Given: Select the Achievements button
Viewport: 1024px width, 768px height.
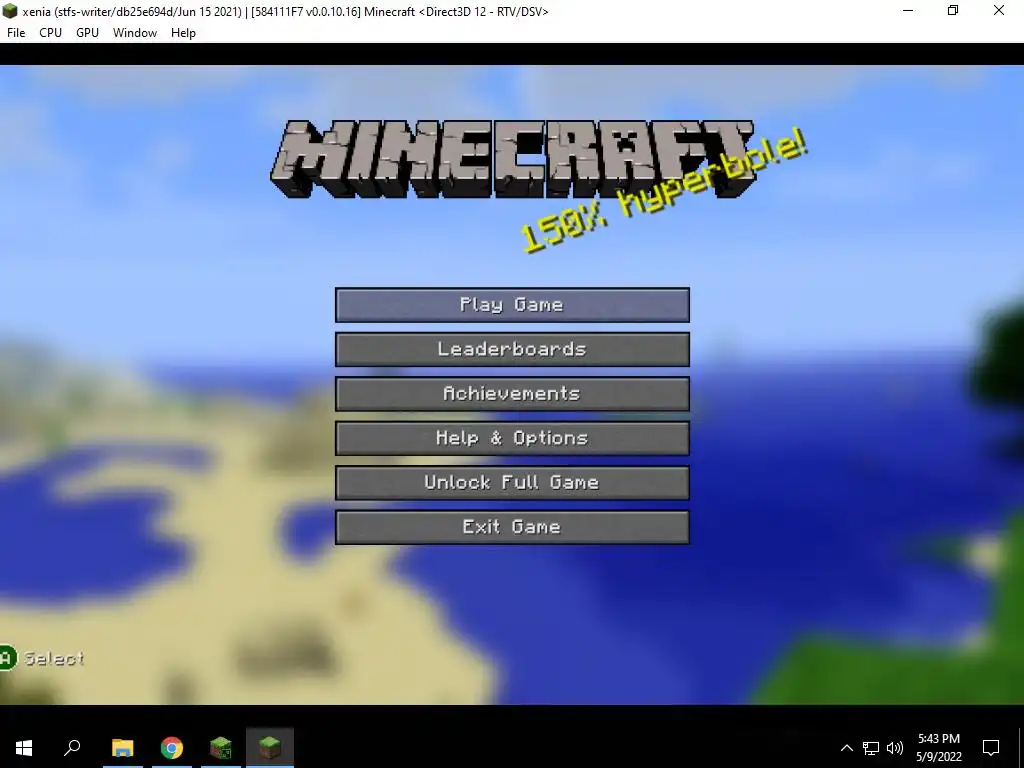Looking at the screenshot, I should tap(512, 394).
